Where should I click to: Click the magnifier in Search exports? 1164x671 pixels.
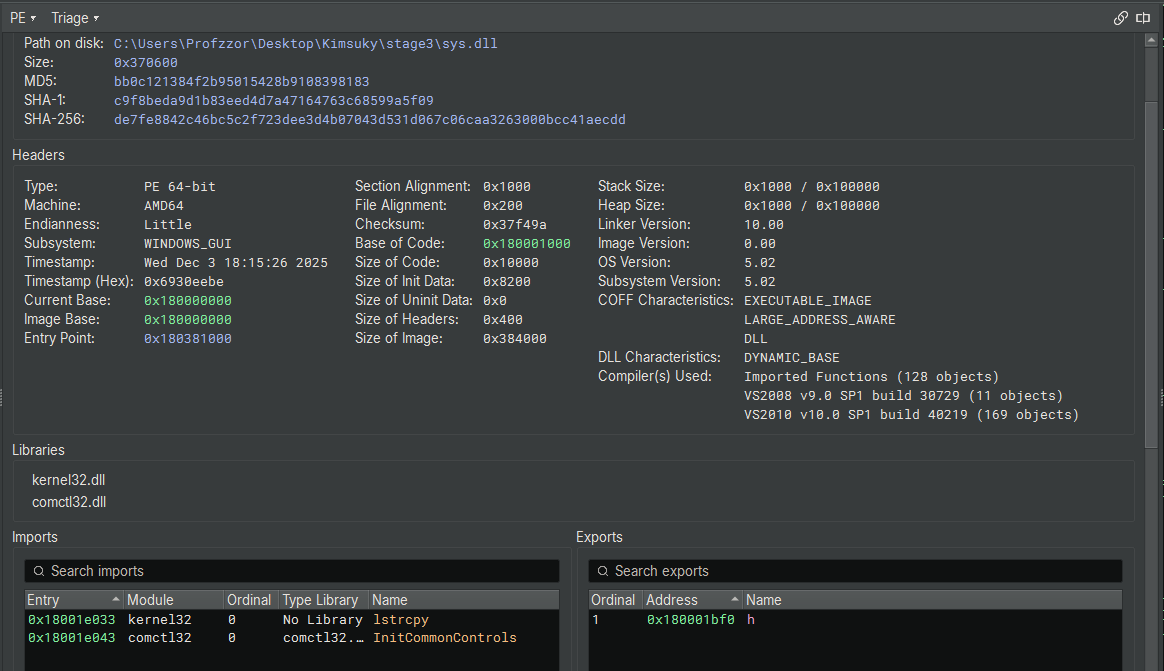pyautogui.click(x=601, y=570)
